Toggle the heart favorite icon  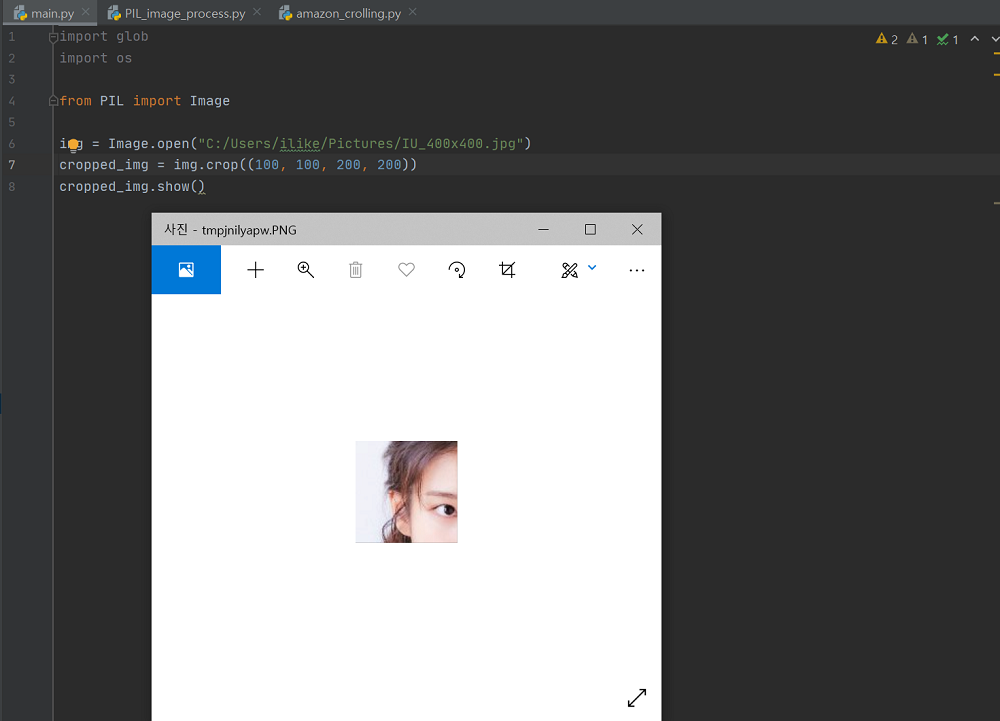(406, 270)
